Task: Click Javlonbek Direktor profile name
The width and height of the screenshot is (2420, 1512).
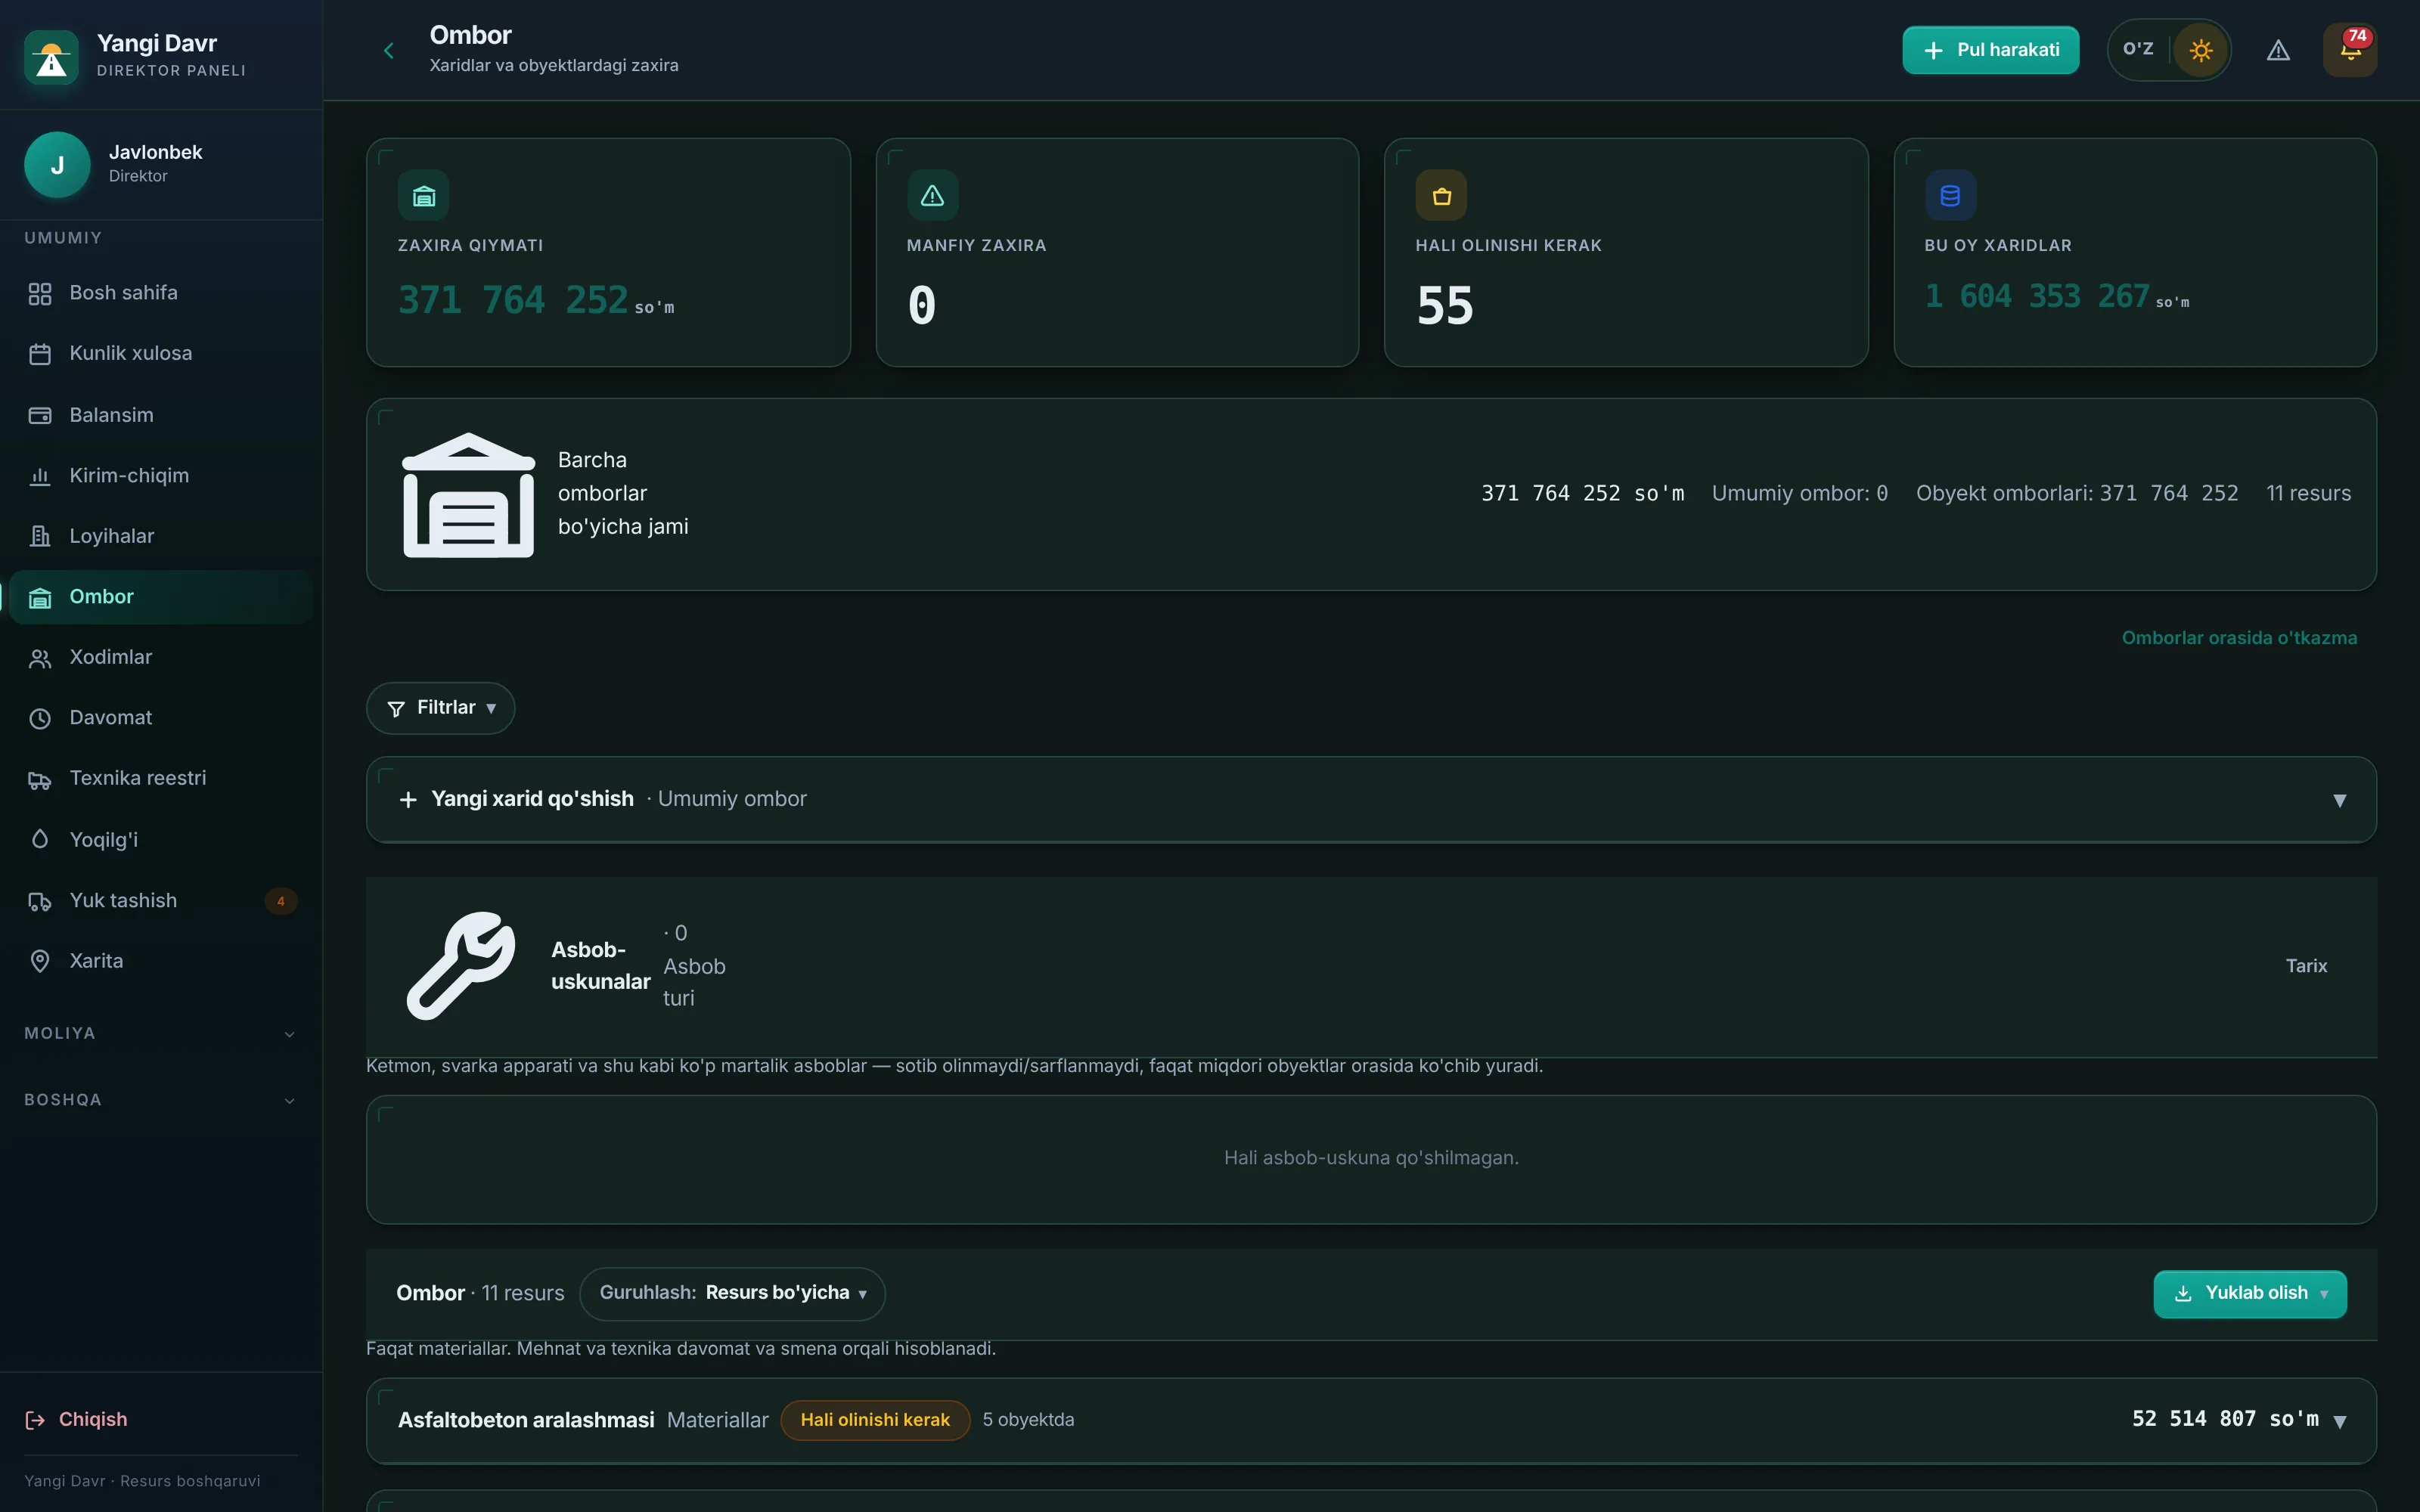Action: click(155, 163)
